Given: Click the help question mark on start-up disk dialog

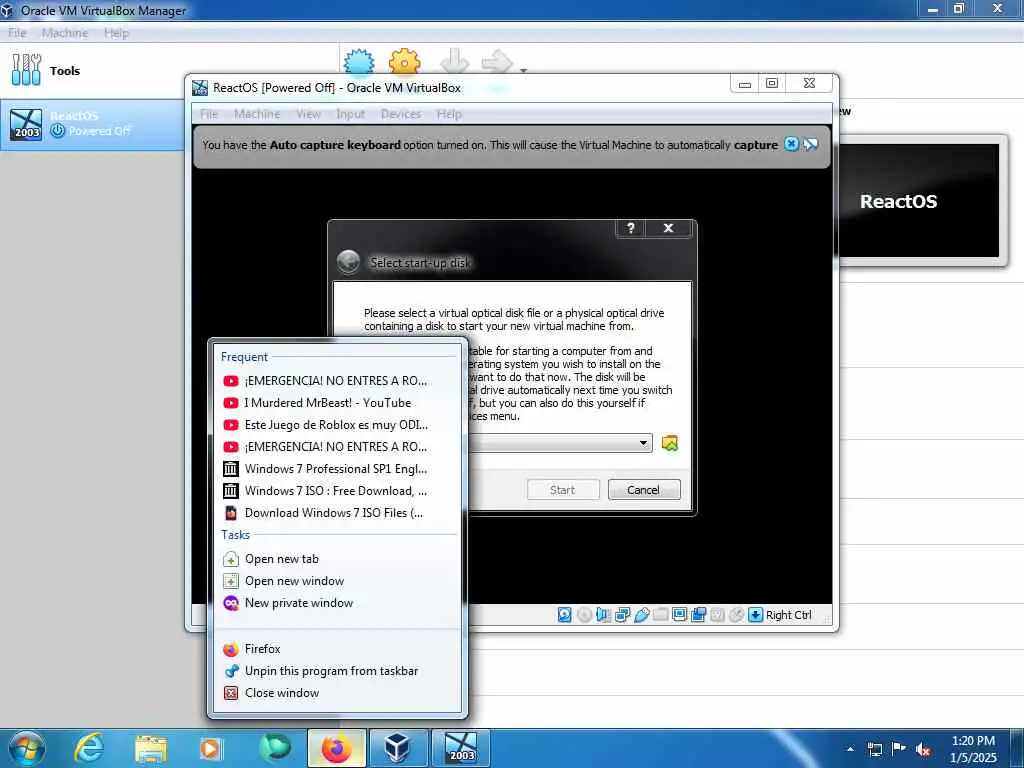Looking at the screenshot, I should (630, 228).
